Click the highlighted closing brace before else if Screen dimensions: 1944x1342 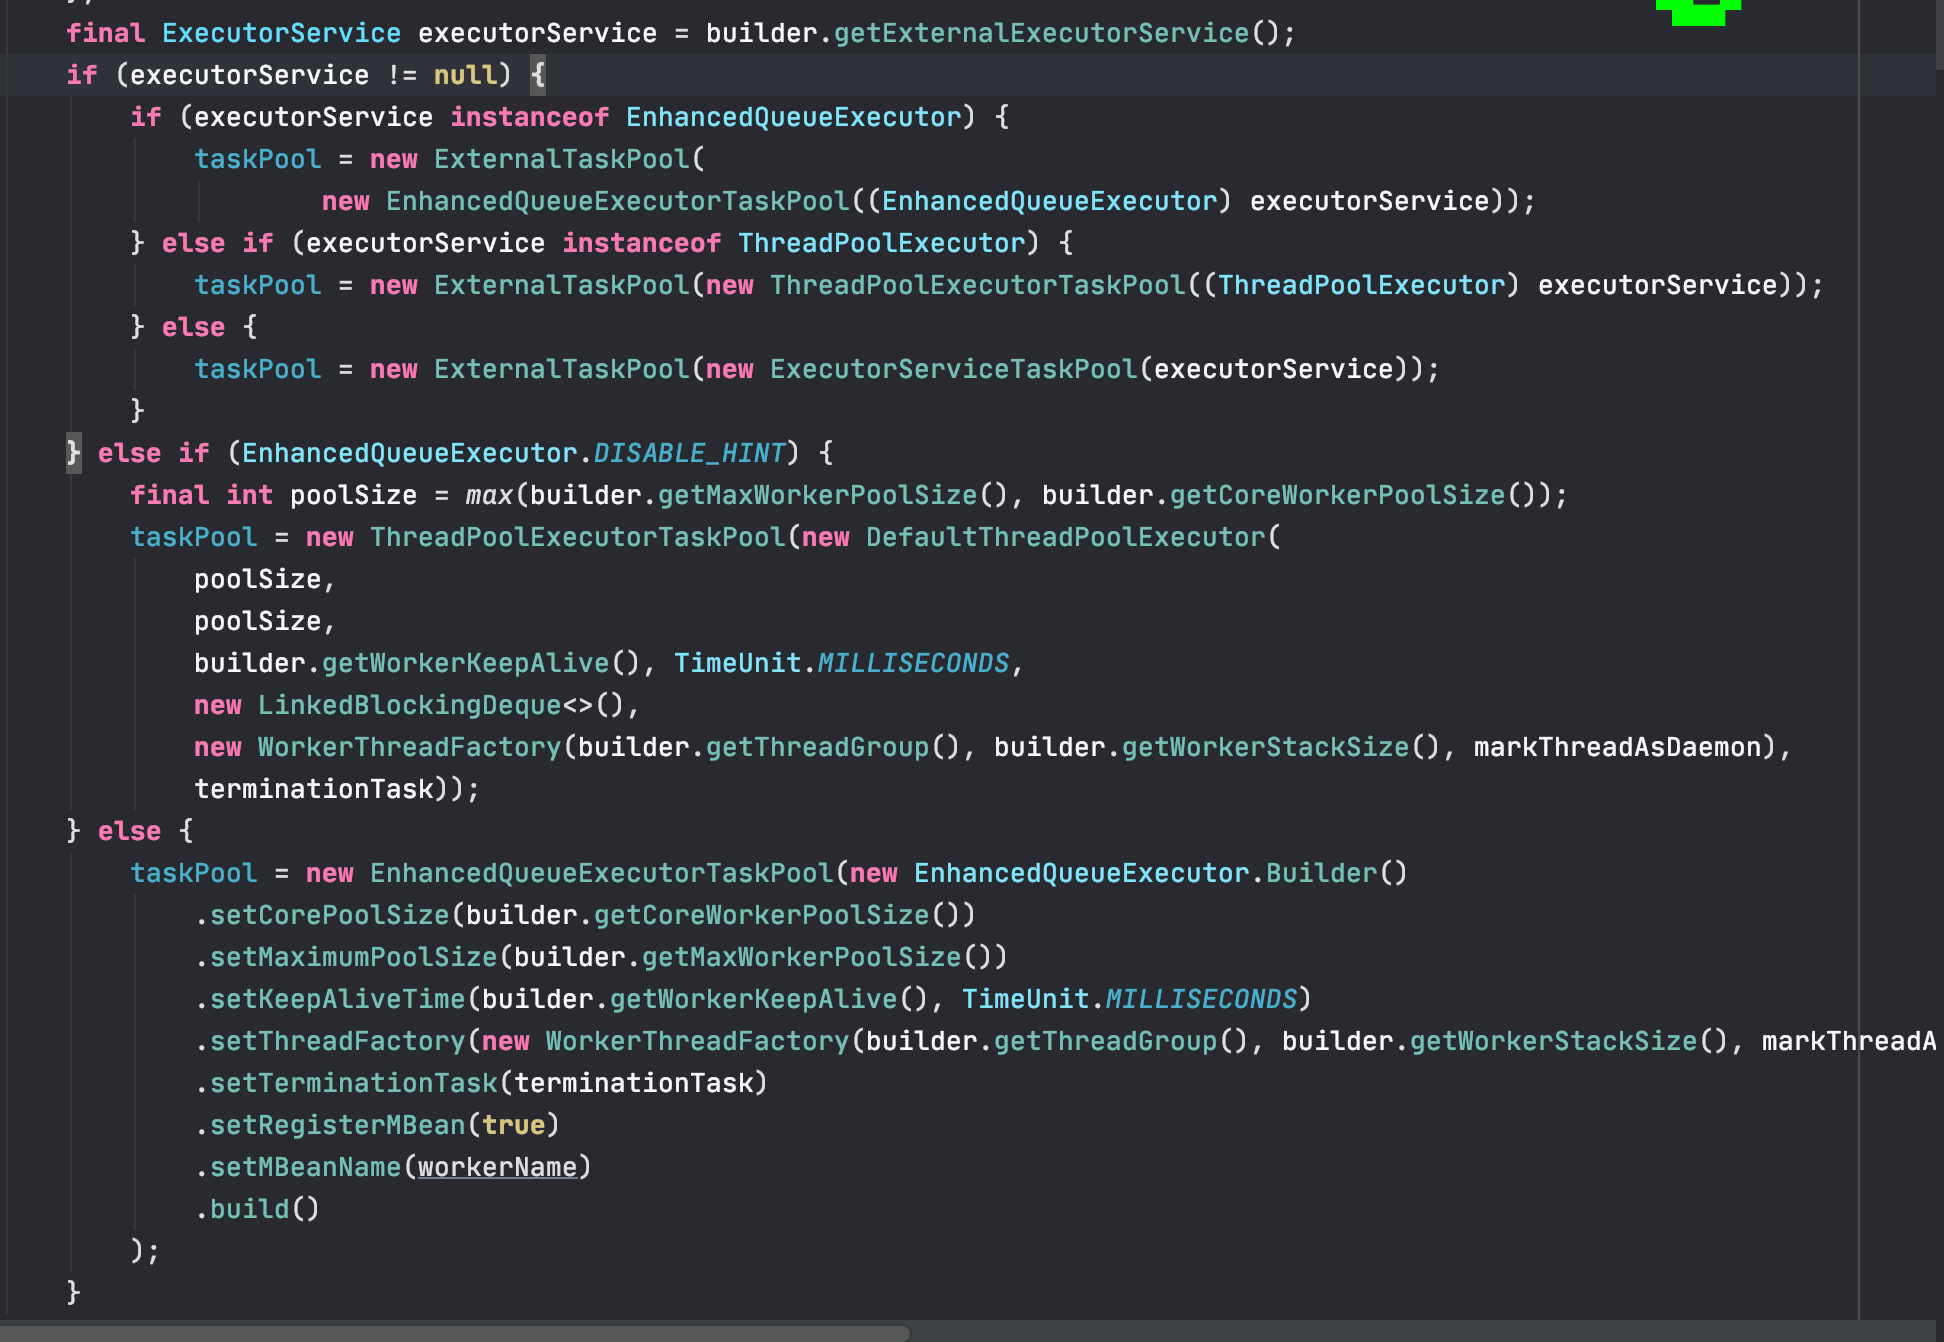[x=73, y=453]
